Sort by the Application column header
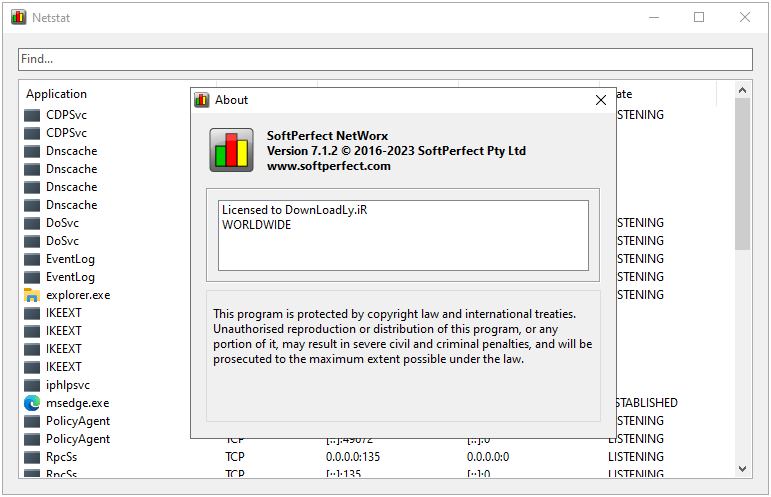771x497 pixels. coord(57,94)
